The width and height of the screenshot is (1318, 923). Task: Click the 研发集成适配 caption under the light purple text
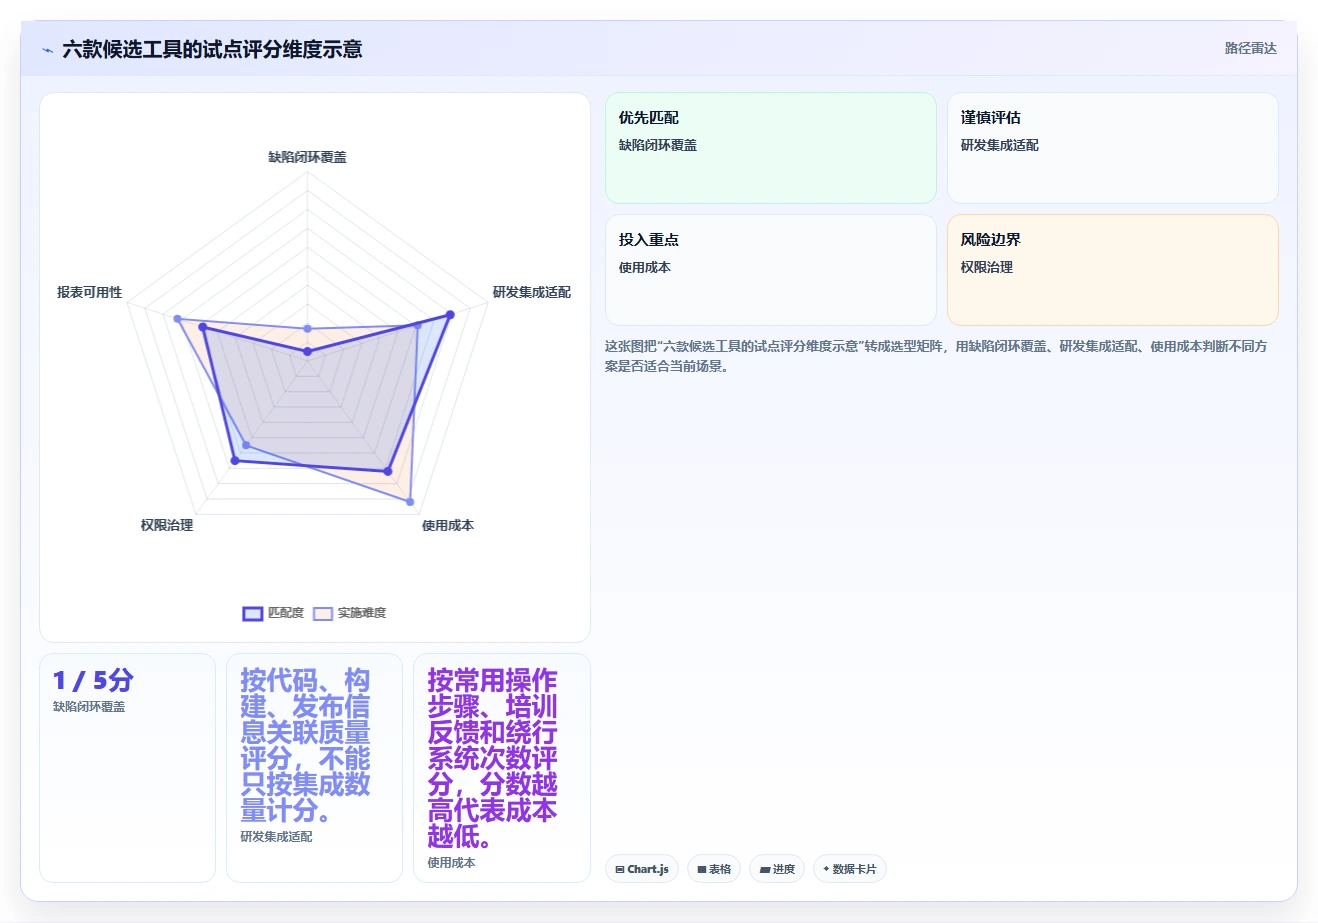click(x=276, y=837)
